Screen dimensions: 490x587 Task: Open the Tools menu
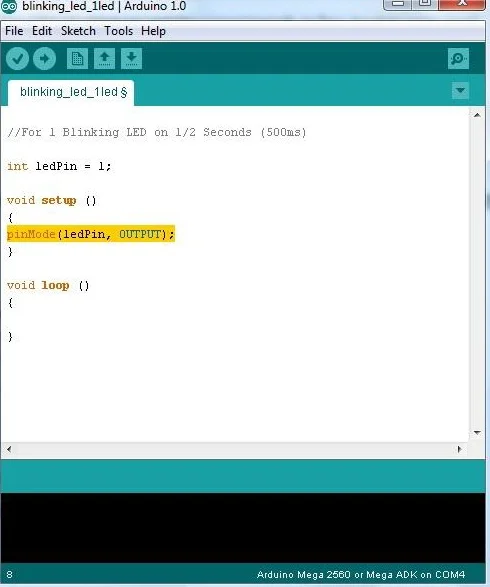click(x=118, y=31)
